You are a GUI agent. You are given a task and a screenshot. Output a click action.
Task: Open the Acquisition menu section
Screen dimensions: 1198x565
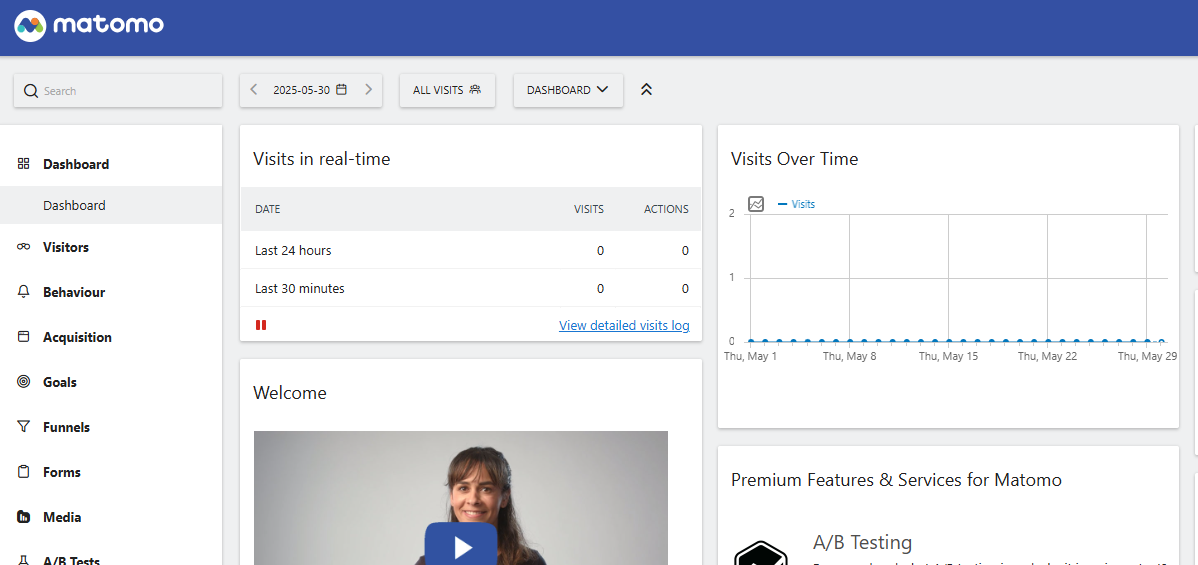coord(77,337)
